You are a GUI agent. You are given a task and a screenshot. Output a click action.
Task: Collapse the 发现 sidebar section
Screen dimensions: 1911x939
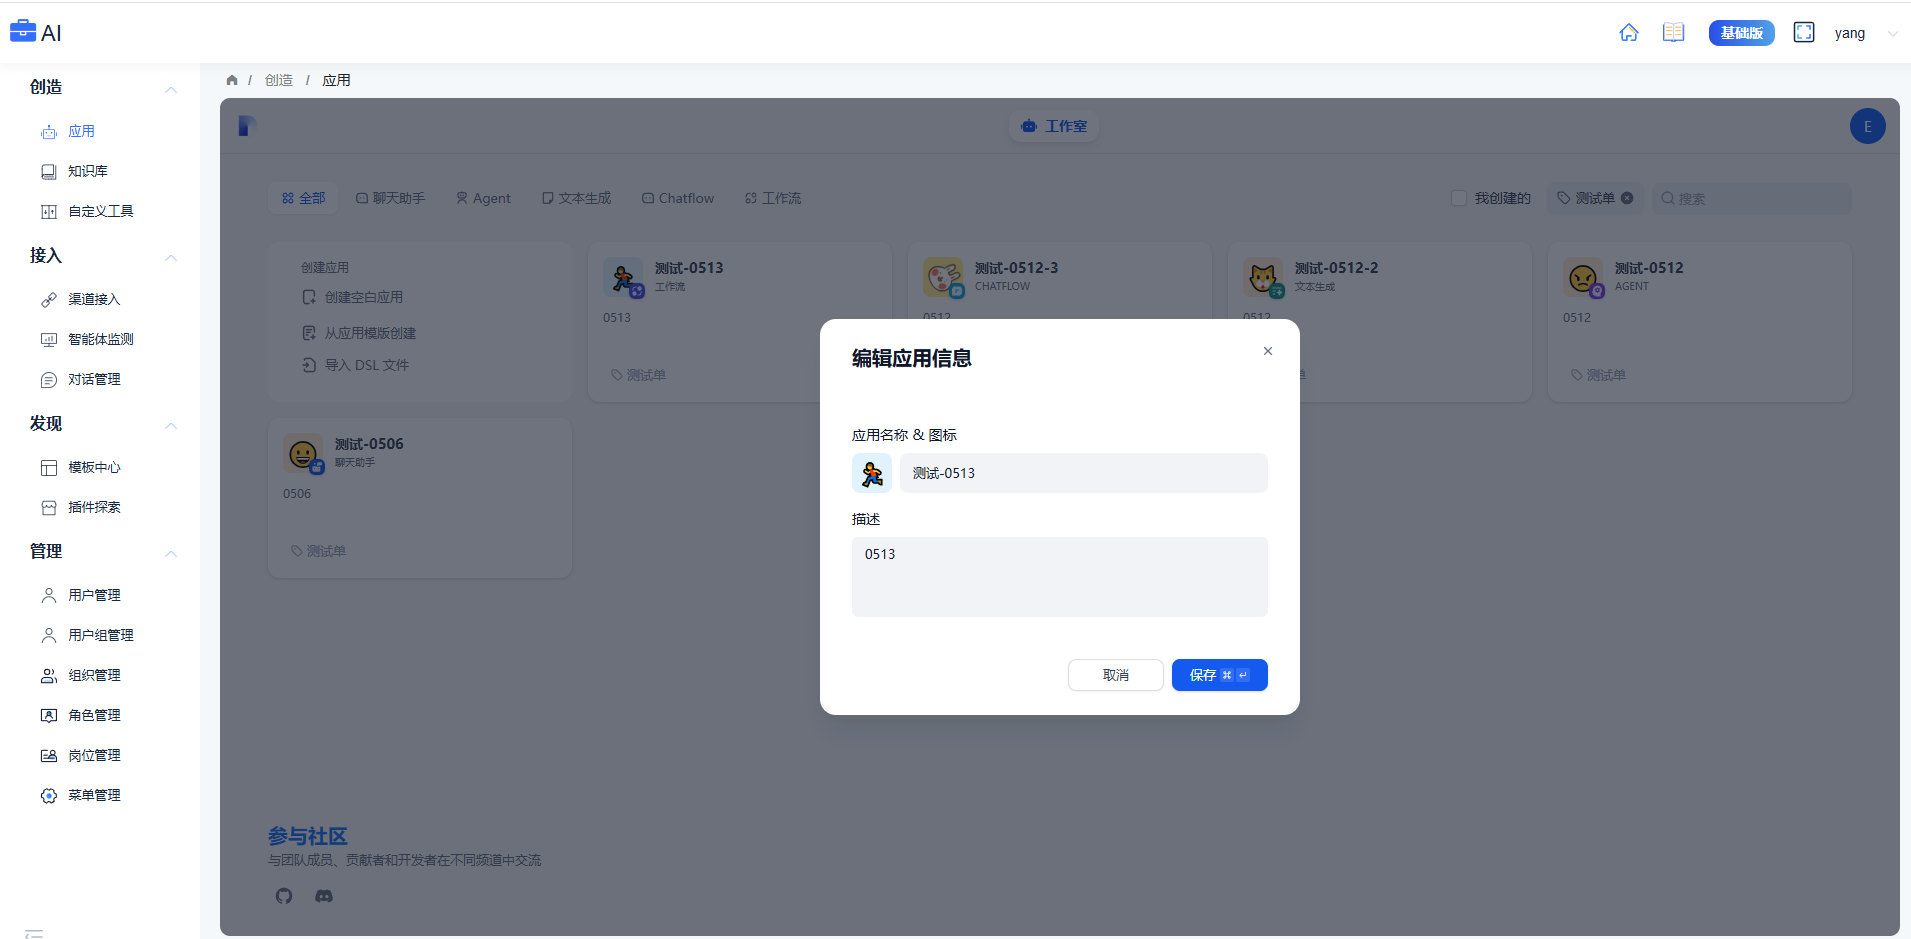click(x=171, y=425)
